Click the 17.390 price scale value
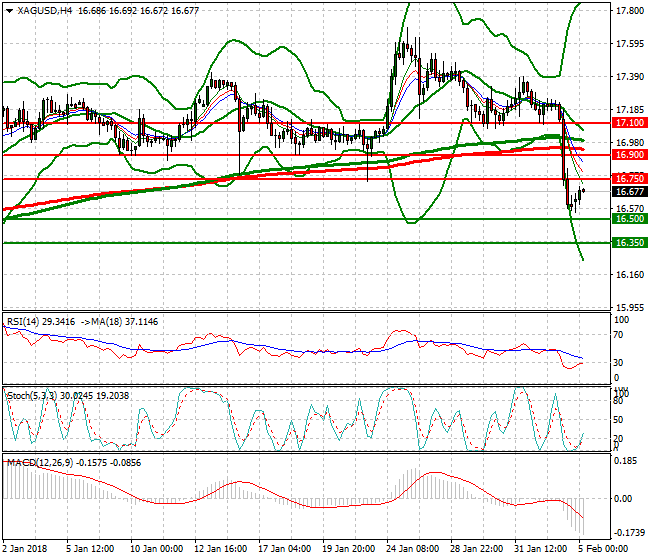The image size is (650, 560). 630,77
